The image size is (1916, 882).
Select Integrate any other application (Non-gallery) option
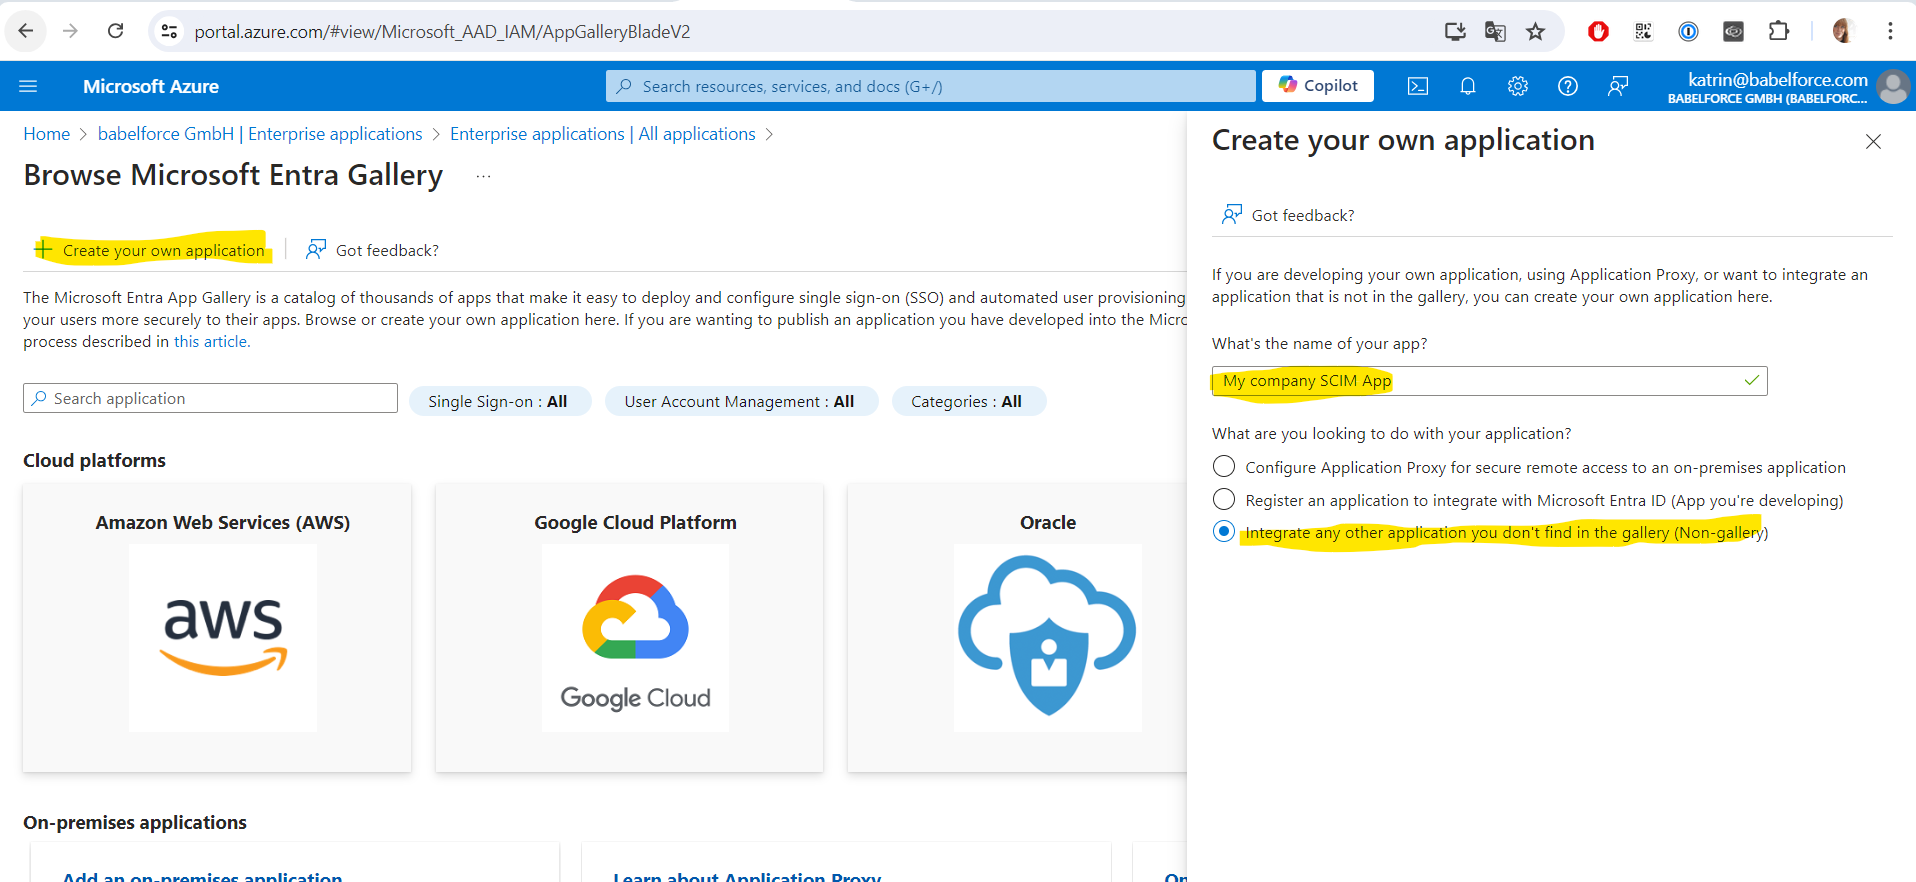(x=1224, y=531)
